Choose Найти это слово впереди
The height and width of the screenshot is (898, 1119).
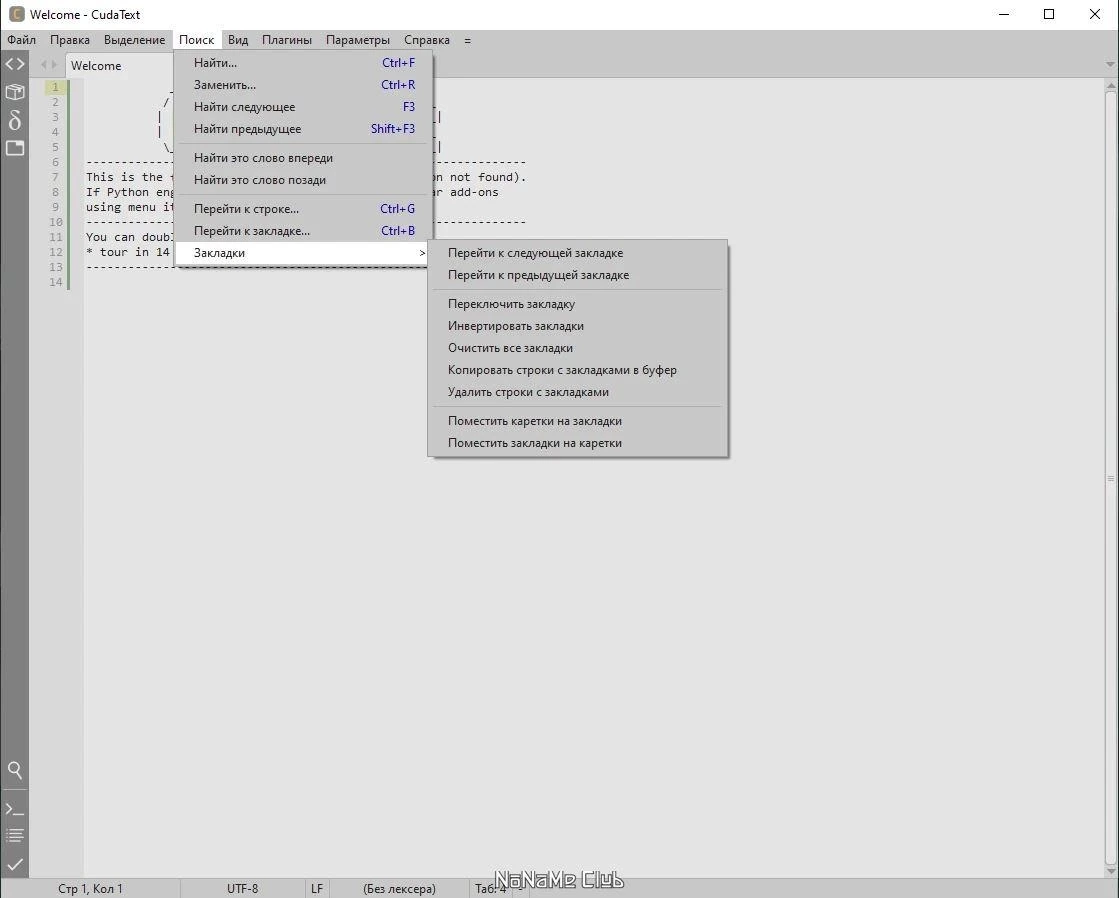pos(303,158)
